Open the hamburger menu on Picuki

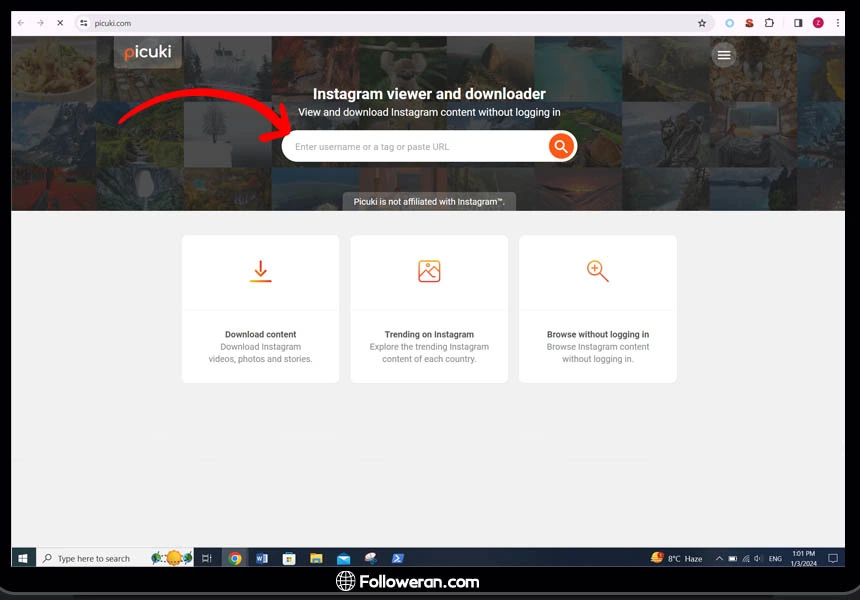pos(724,55)
